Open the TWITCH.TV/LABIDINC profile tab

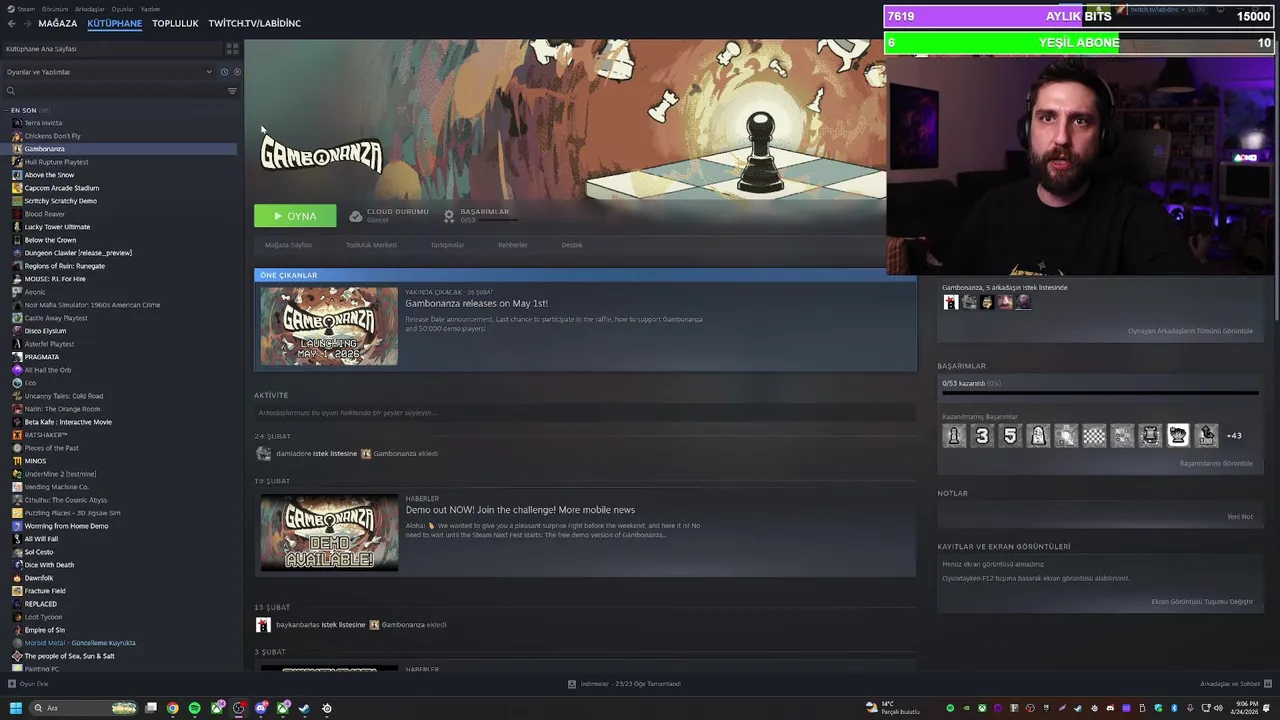click(254, 23)
